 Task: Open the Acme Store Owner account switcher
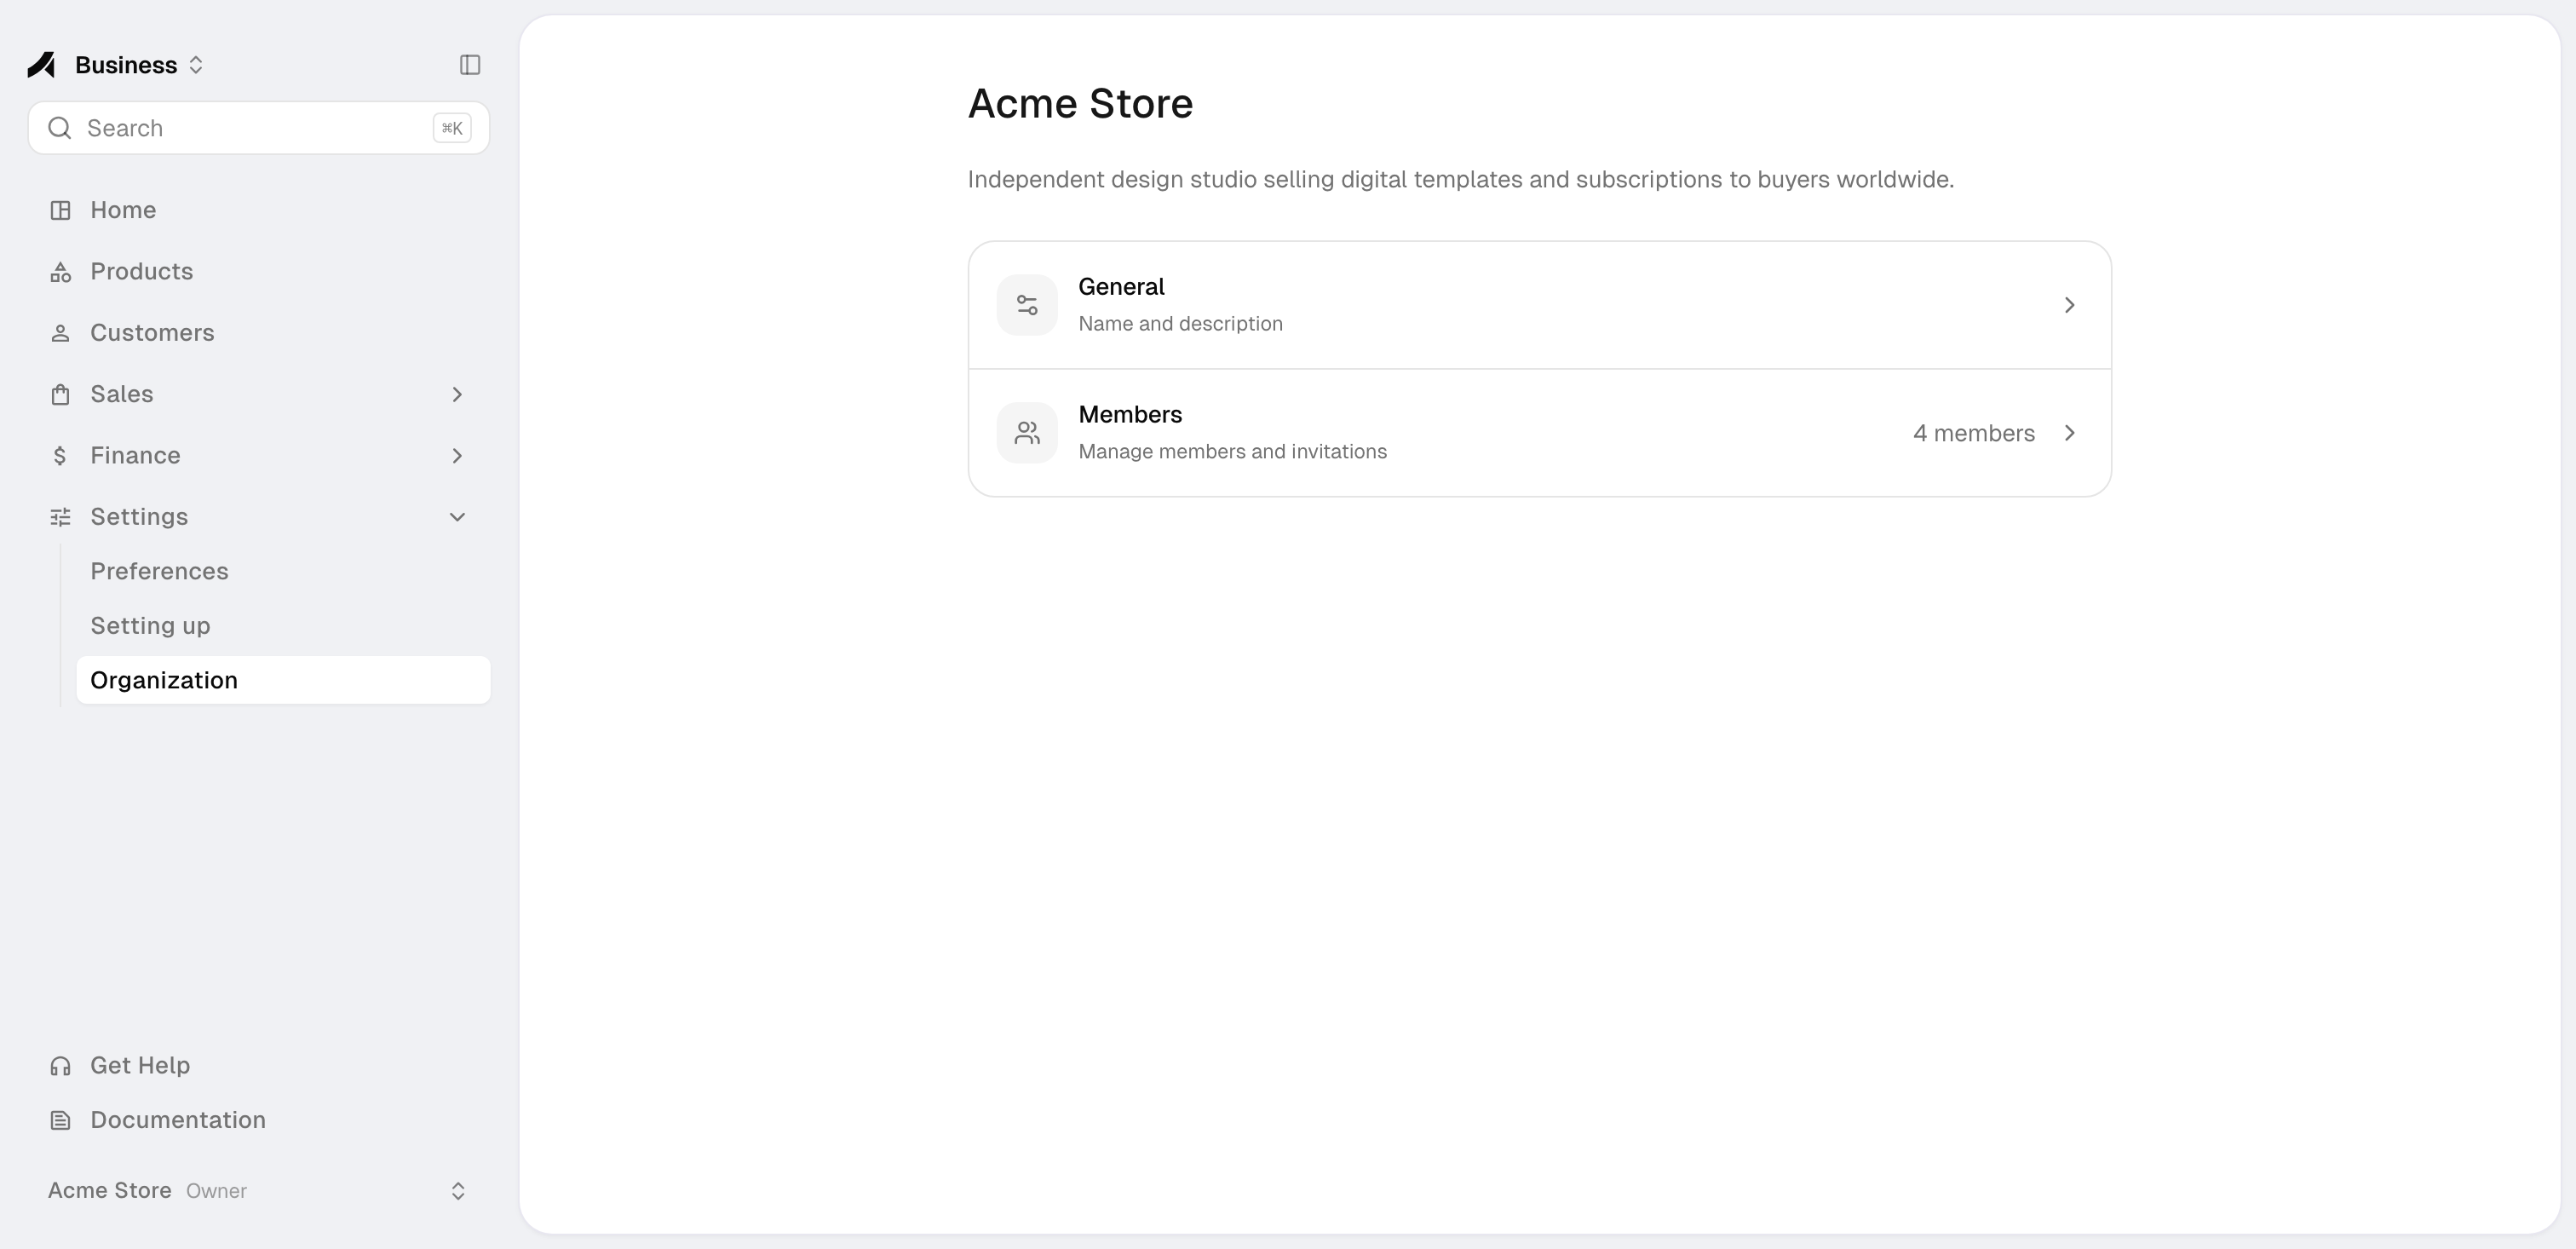[x=258, y=1191]
